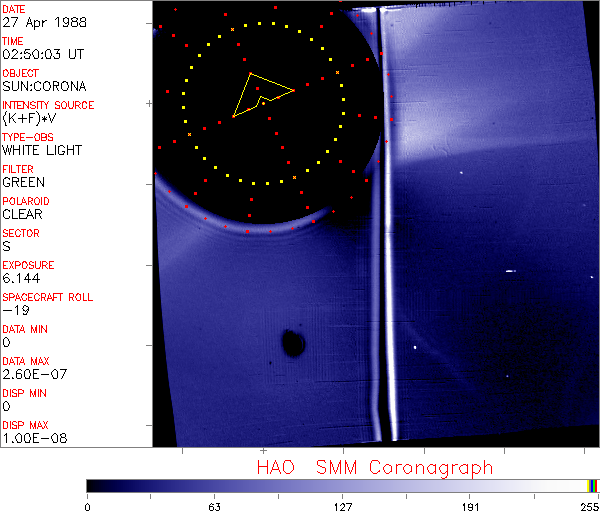Click the red SECTOR label
Viewport: 600px width, 512px height.
coord(21,233)
